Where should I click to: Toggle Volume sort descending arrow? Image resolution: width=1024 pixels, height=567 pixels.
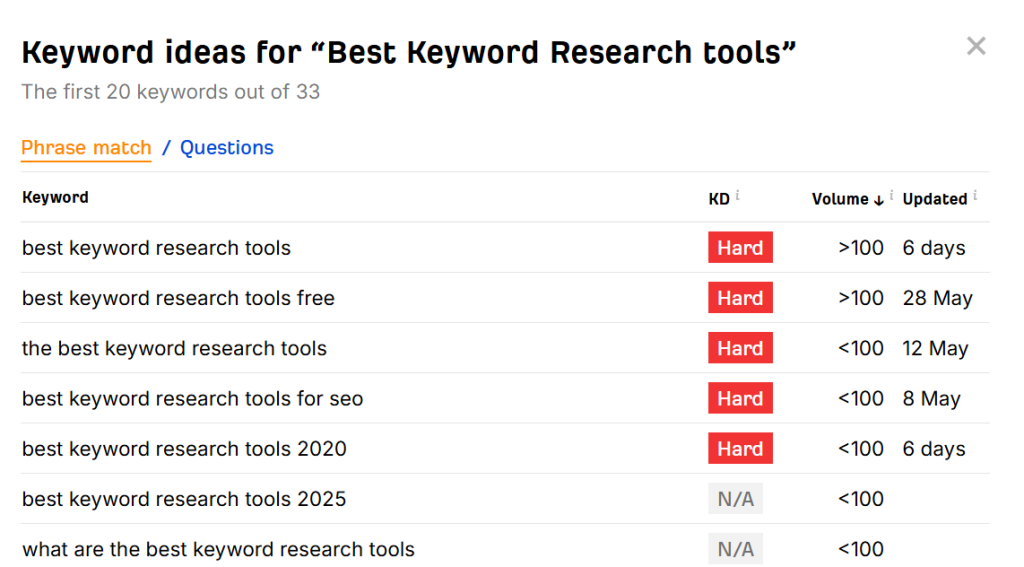coord(878,200)
